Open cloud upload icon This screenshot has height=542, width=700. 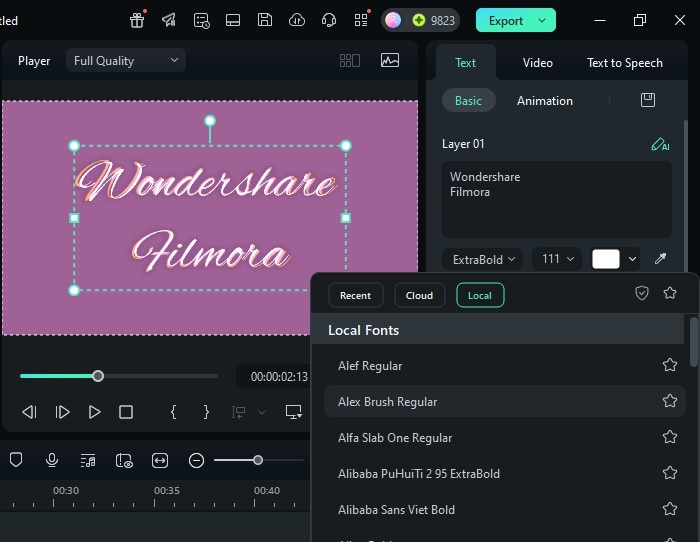pyautogui.click(x=297, y=20)
